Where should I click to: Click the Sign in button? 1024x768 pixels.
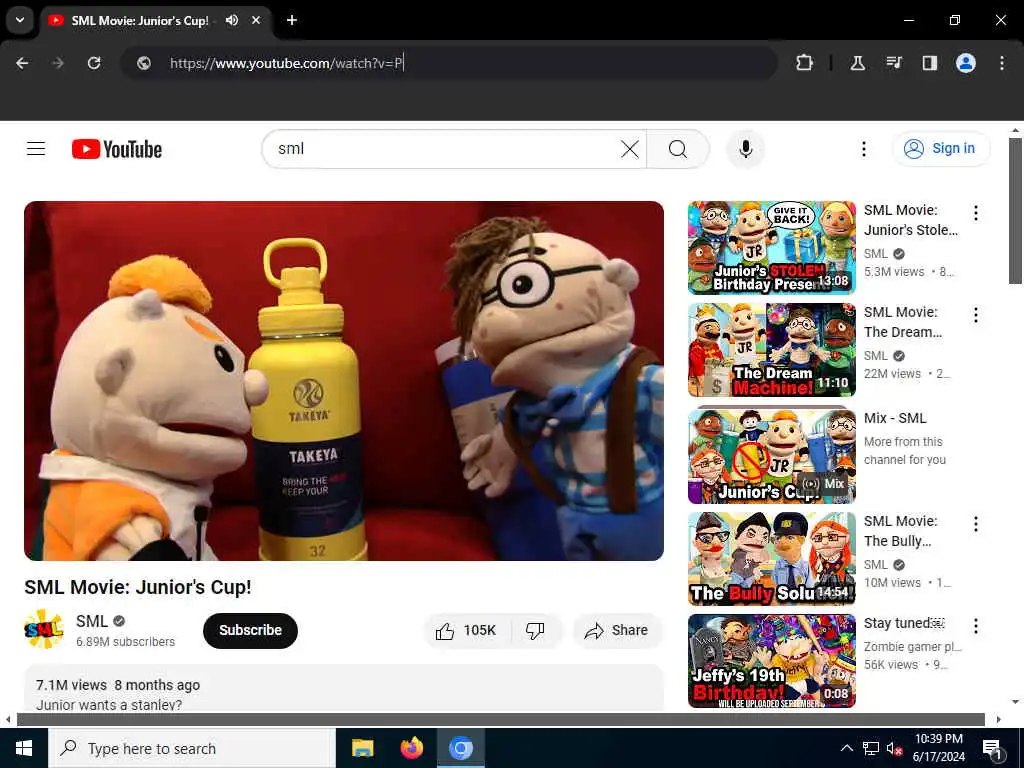click(941, 149)
